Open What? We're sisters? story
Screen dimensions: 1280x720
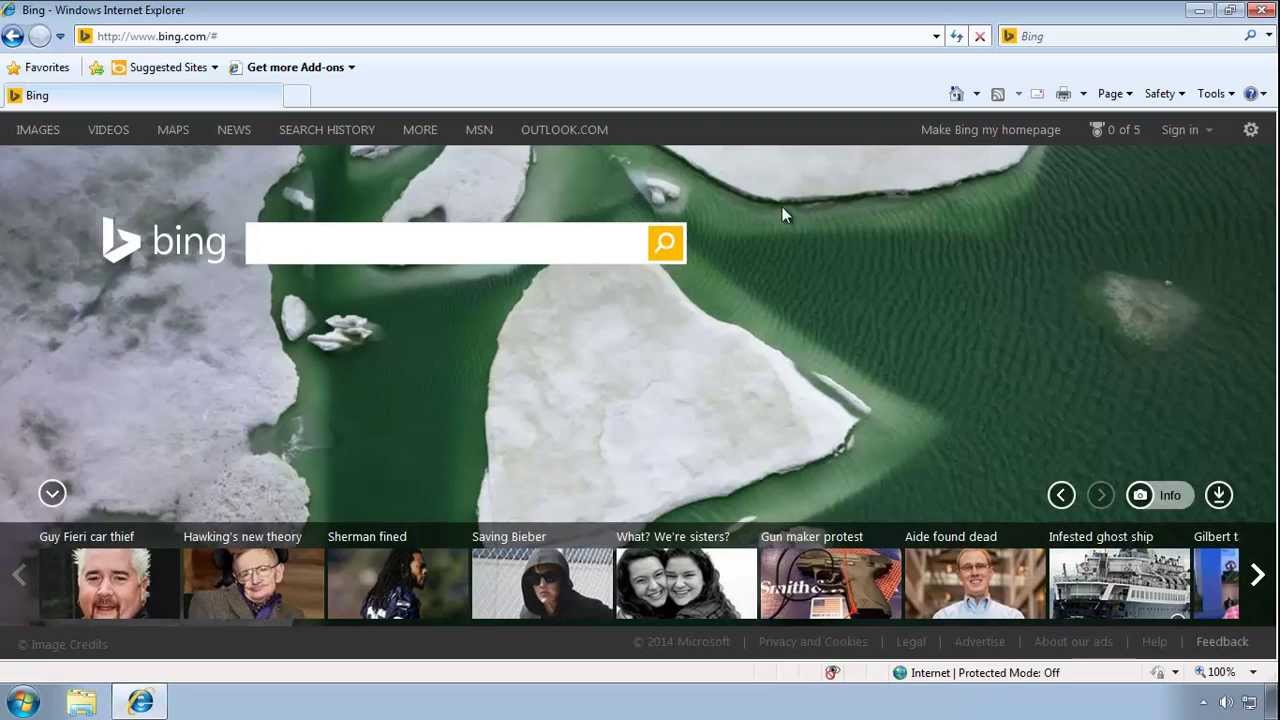(x=686, y=574)
